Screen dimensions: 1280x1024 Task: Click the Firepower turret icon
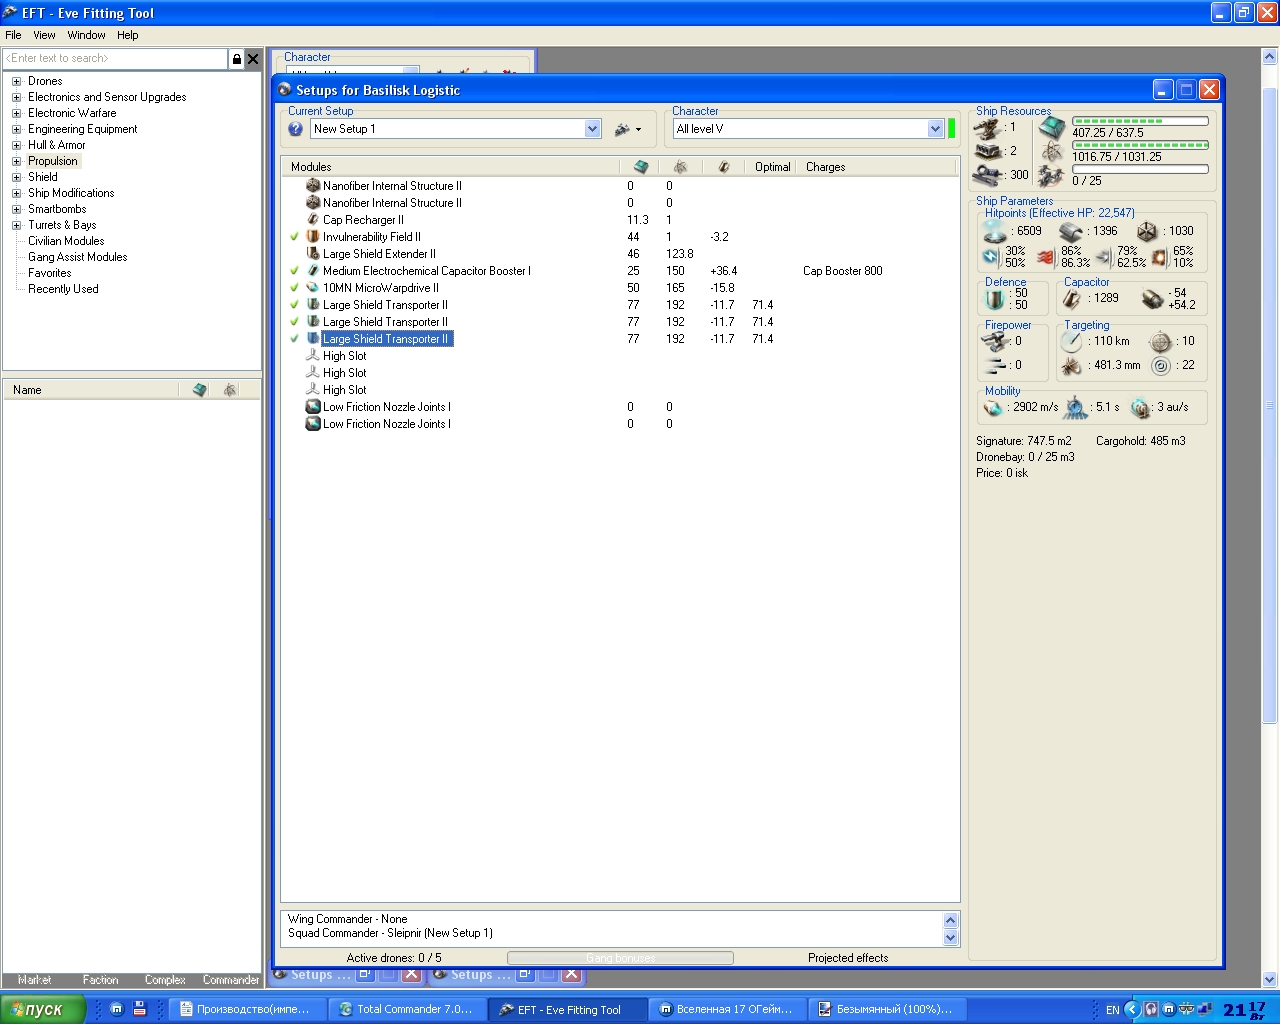point(995,342)
